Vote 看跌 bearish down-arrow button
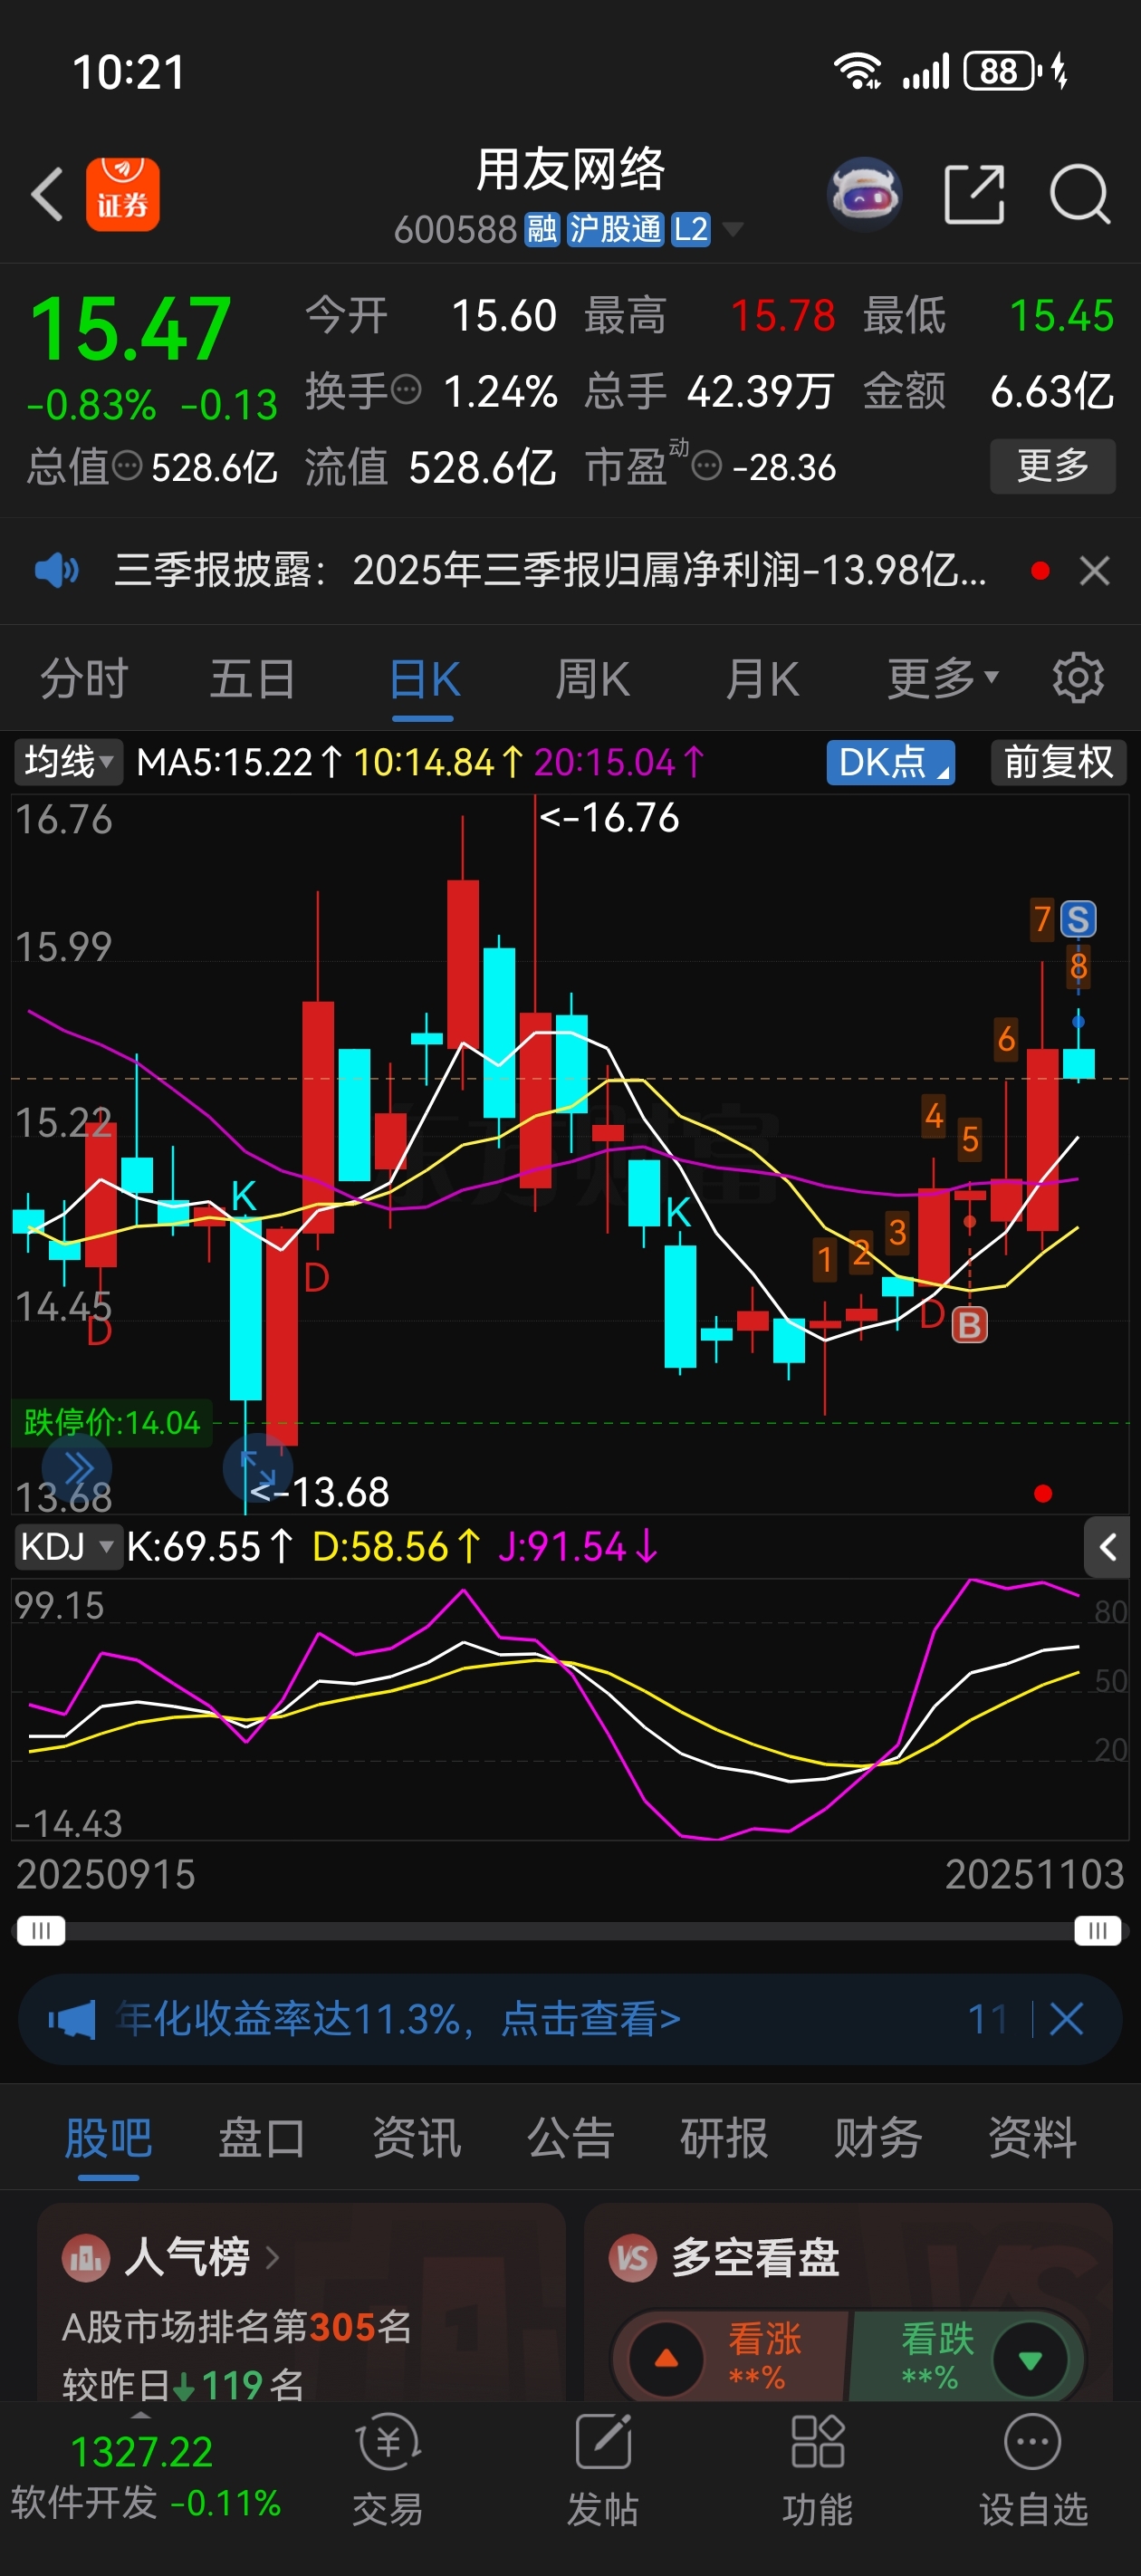1141x2576 pixels. coord(1030,2359)
